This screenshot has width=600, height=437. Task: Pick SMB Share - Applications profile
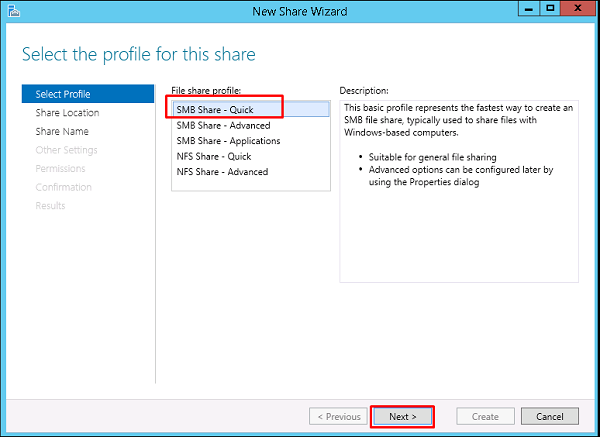click(228, 141)
